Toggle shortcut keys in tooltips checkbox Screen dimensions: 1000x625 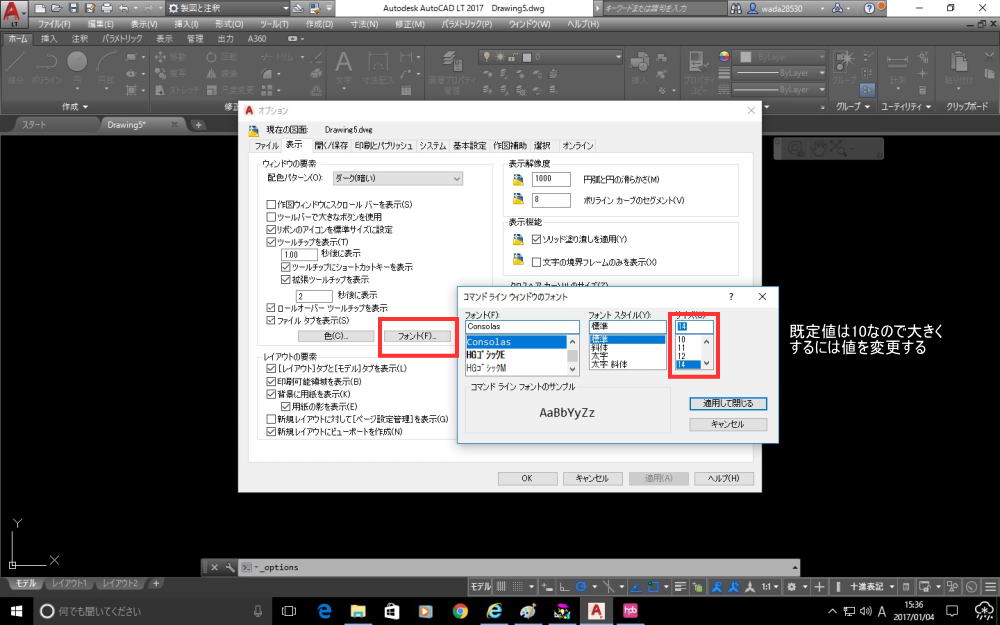pyautogui.click(x=286, y=267)
